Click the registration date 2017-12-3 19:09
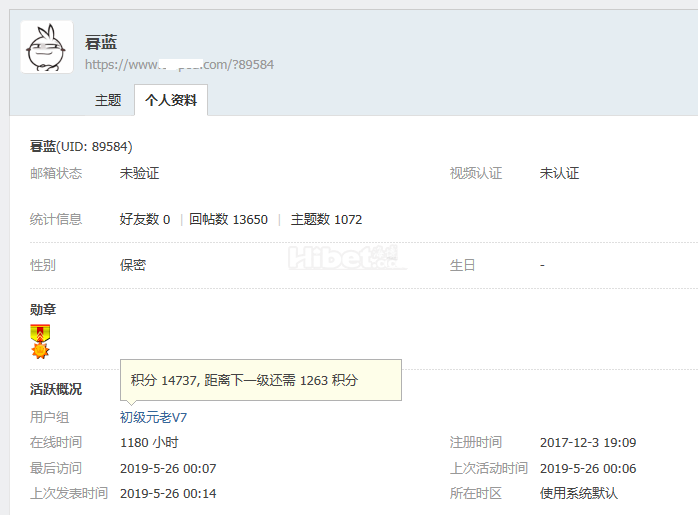Screen dimensions: 698x515 click(x=588, y=442)
